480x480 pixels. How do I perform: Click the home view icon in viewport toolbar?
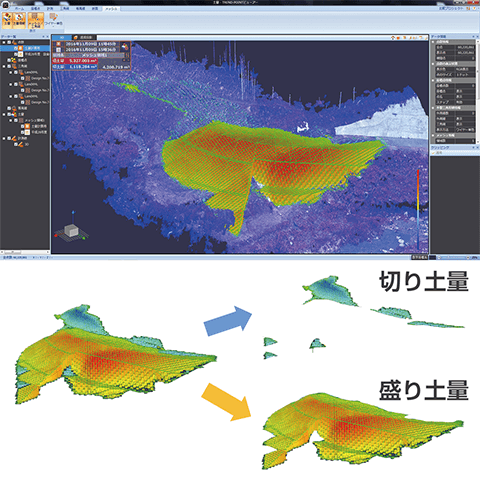(393, 38)
